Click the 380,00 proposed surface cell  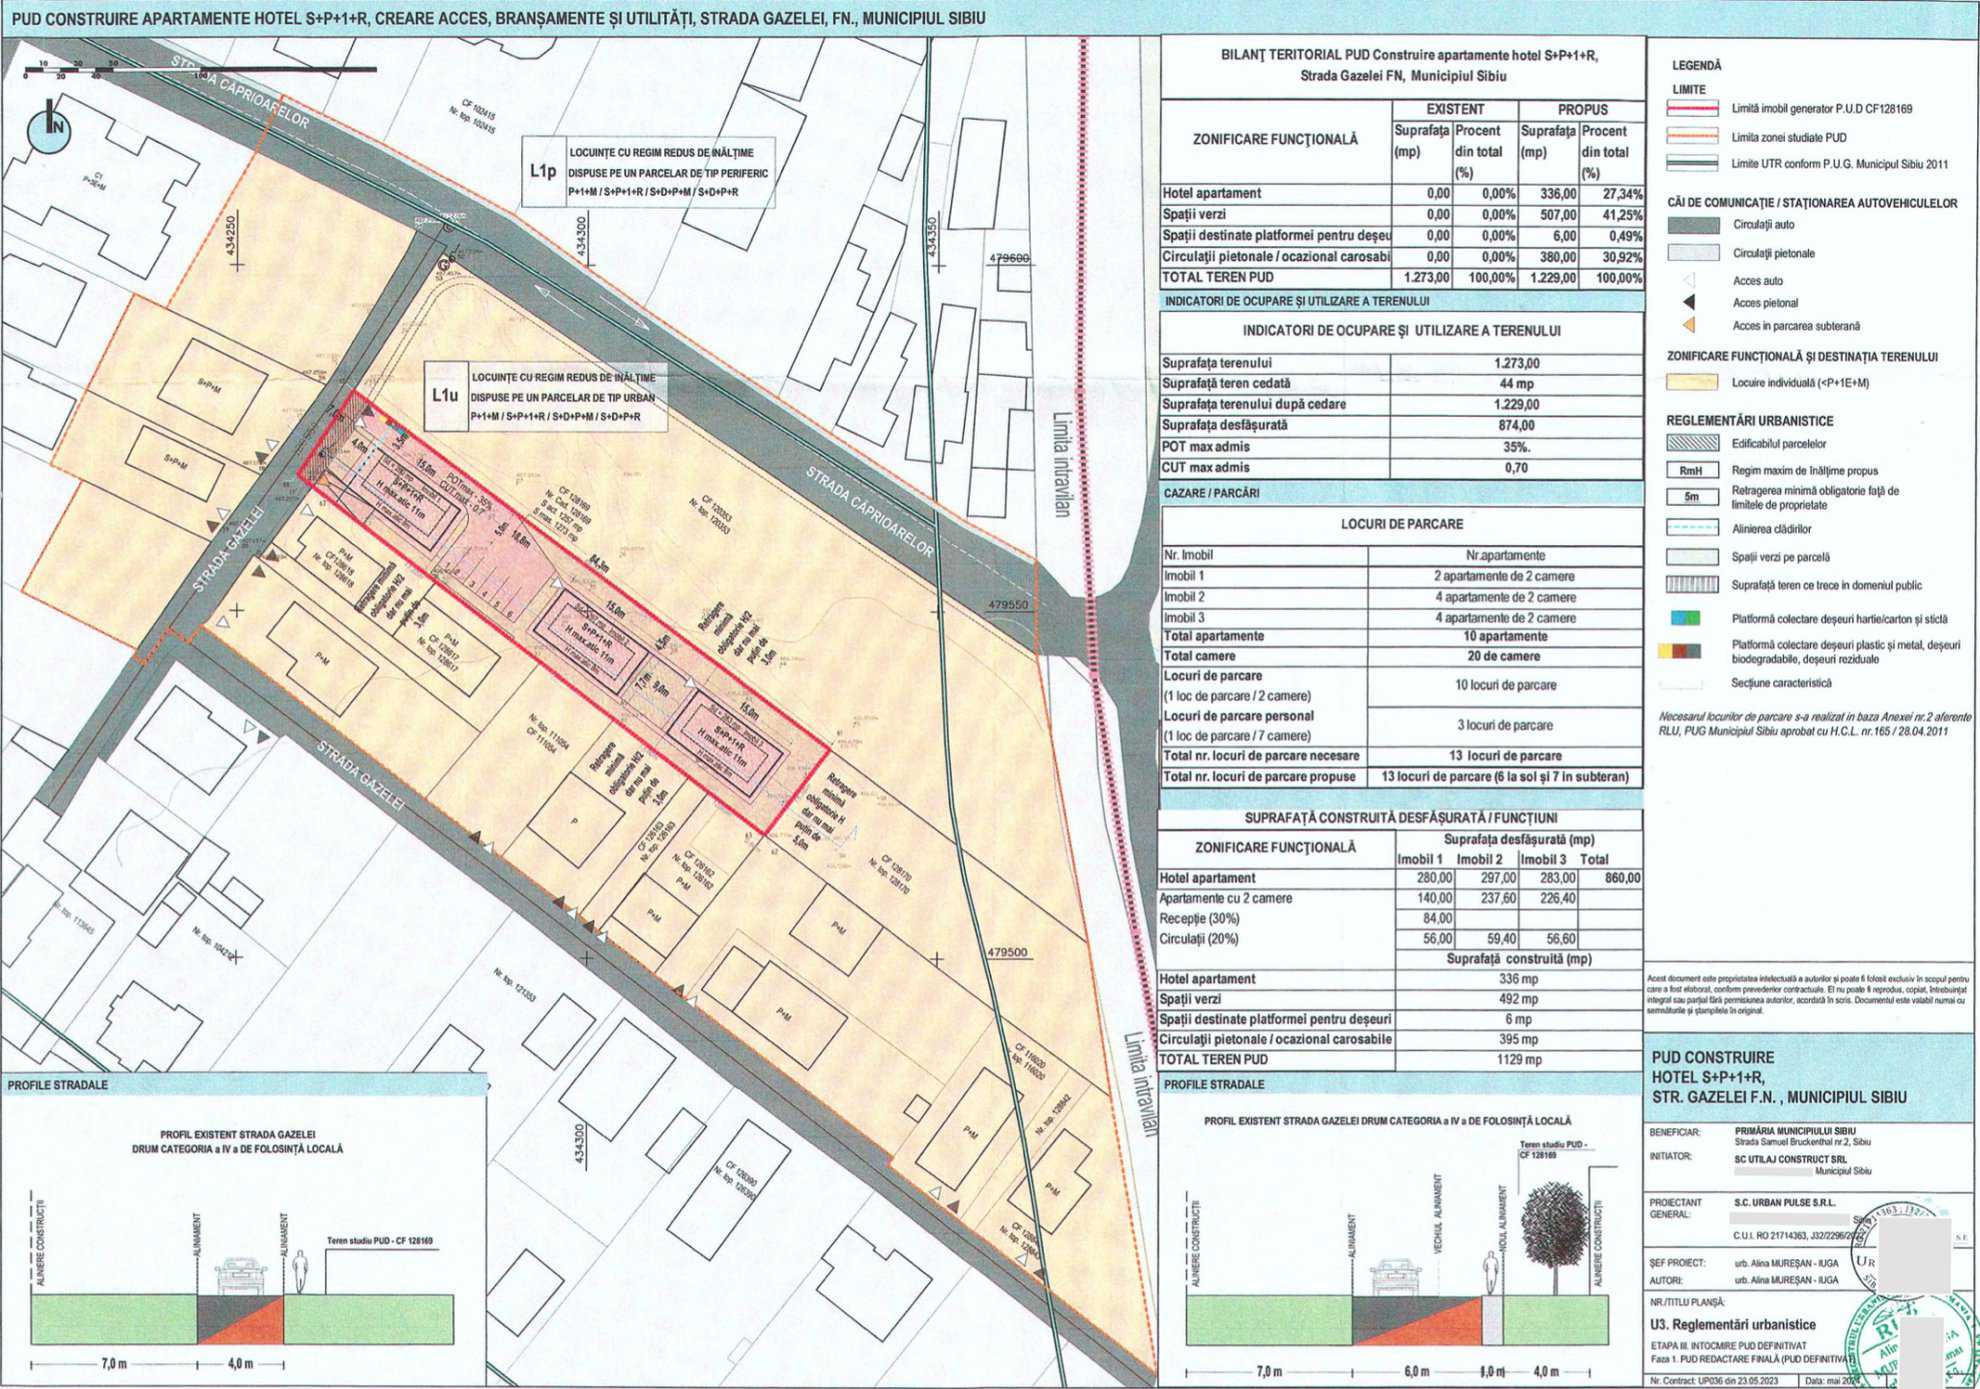(1549, 257)
